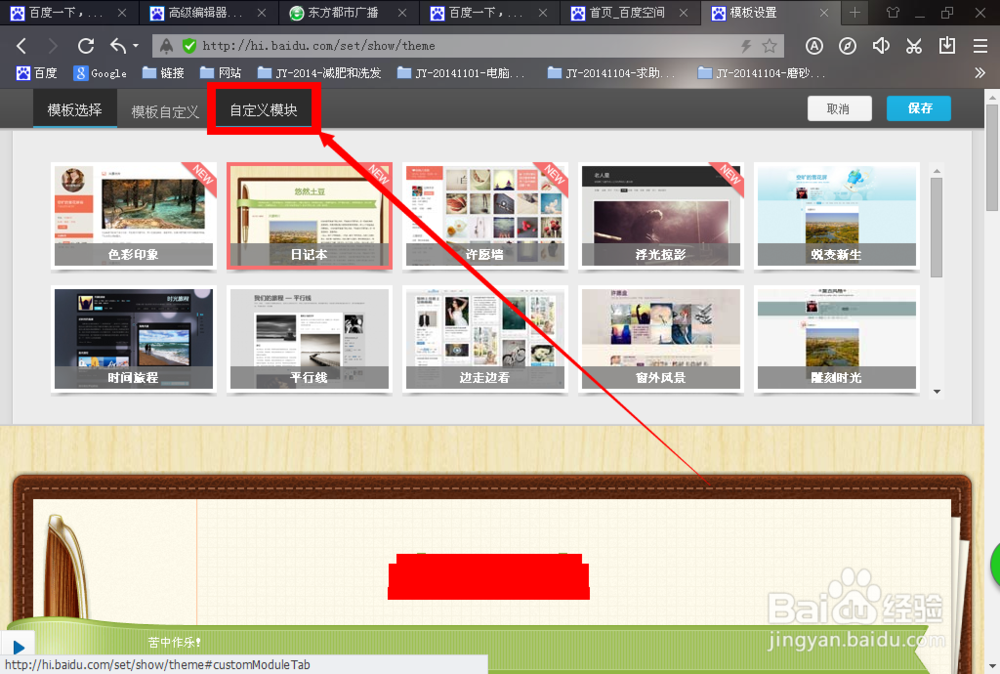Click template list scroll up arrow

tap(936, 171)
